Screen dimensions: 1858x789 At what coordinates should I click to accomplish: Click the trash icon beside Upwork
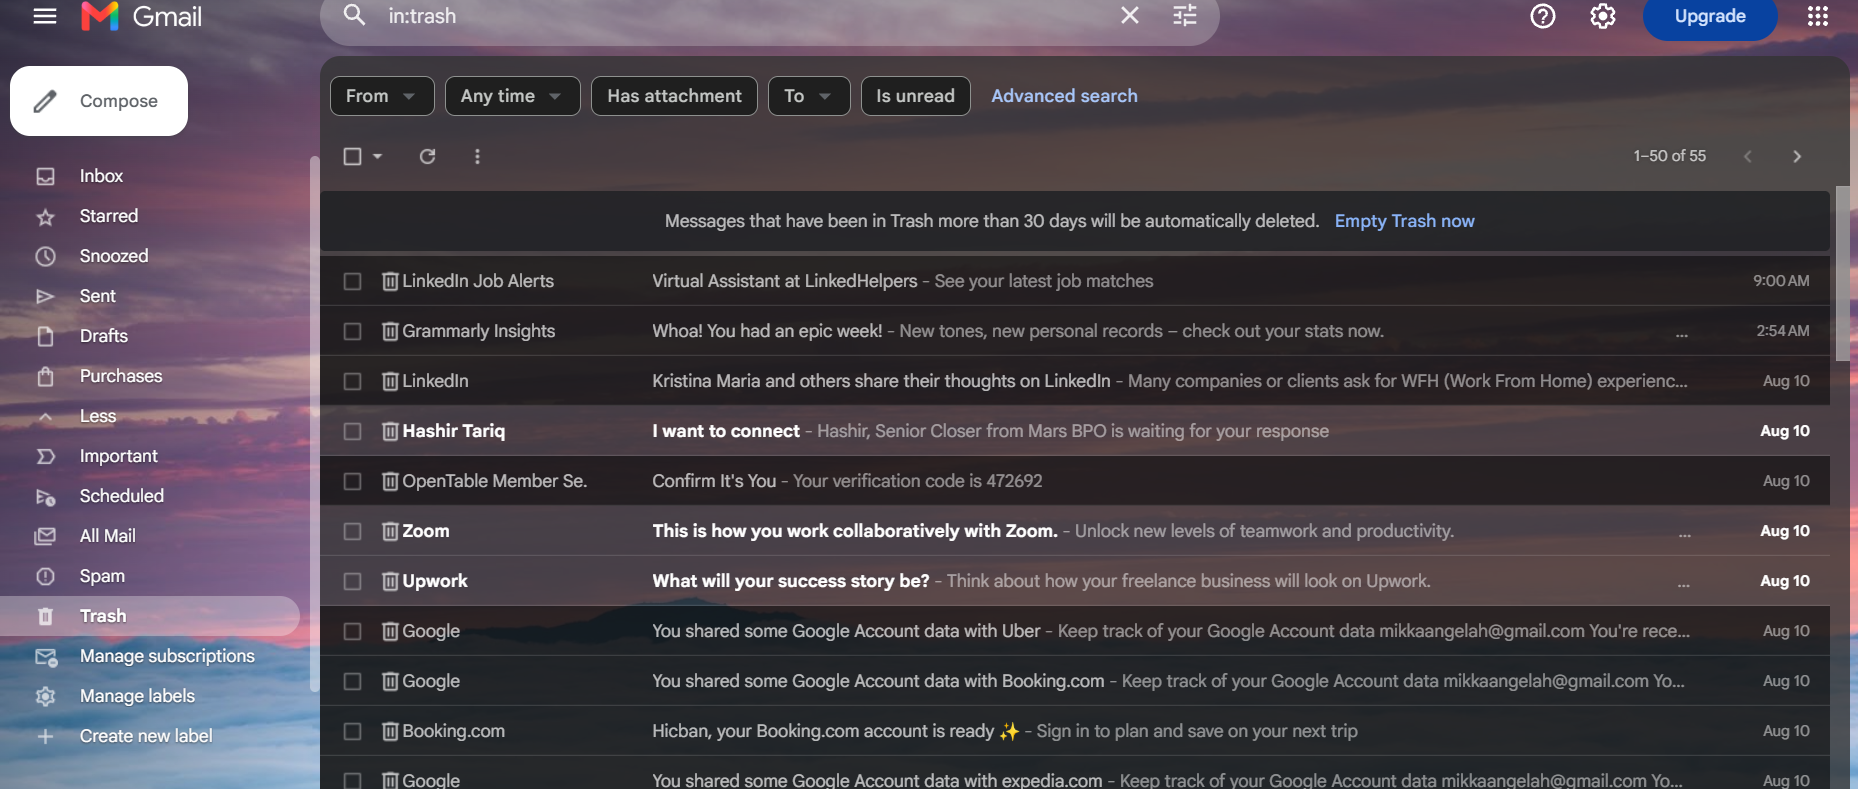(390, 581)
